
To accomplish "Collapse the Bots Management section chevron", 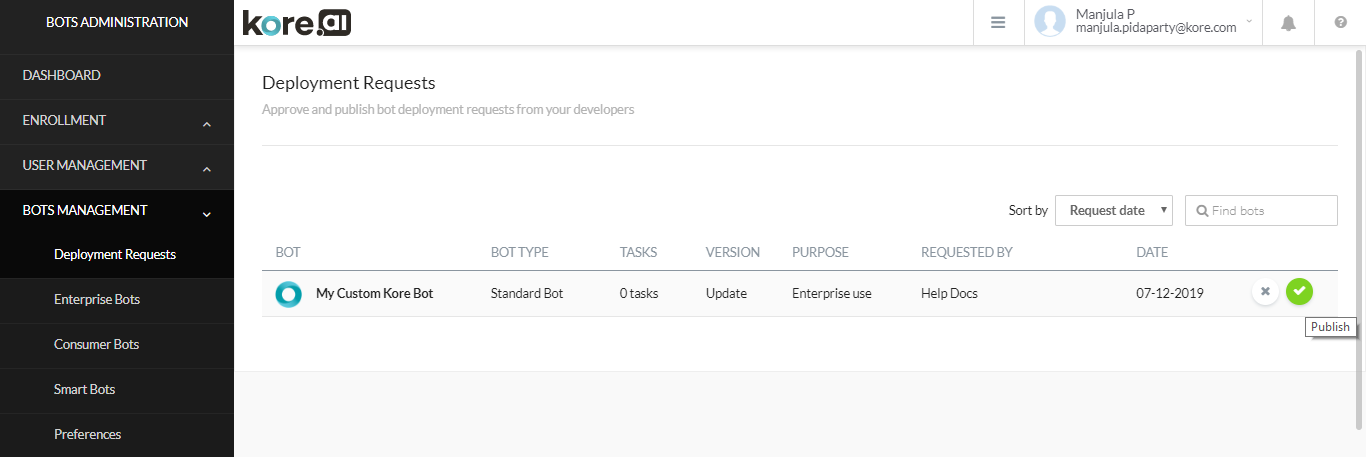I will [207, 214].
